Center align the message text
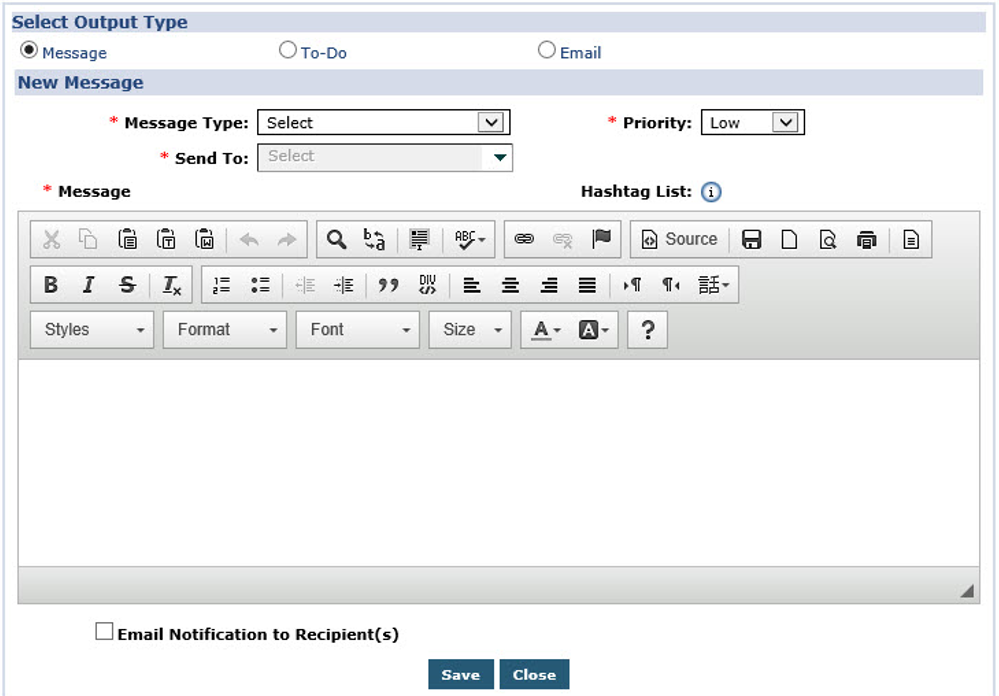This screenshot has width=999, height=696. point(510,285)
